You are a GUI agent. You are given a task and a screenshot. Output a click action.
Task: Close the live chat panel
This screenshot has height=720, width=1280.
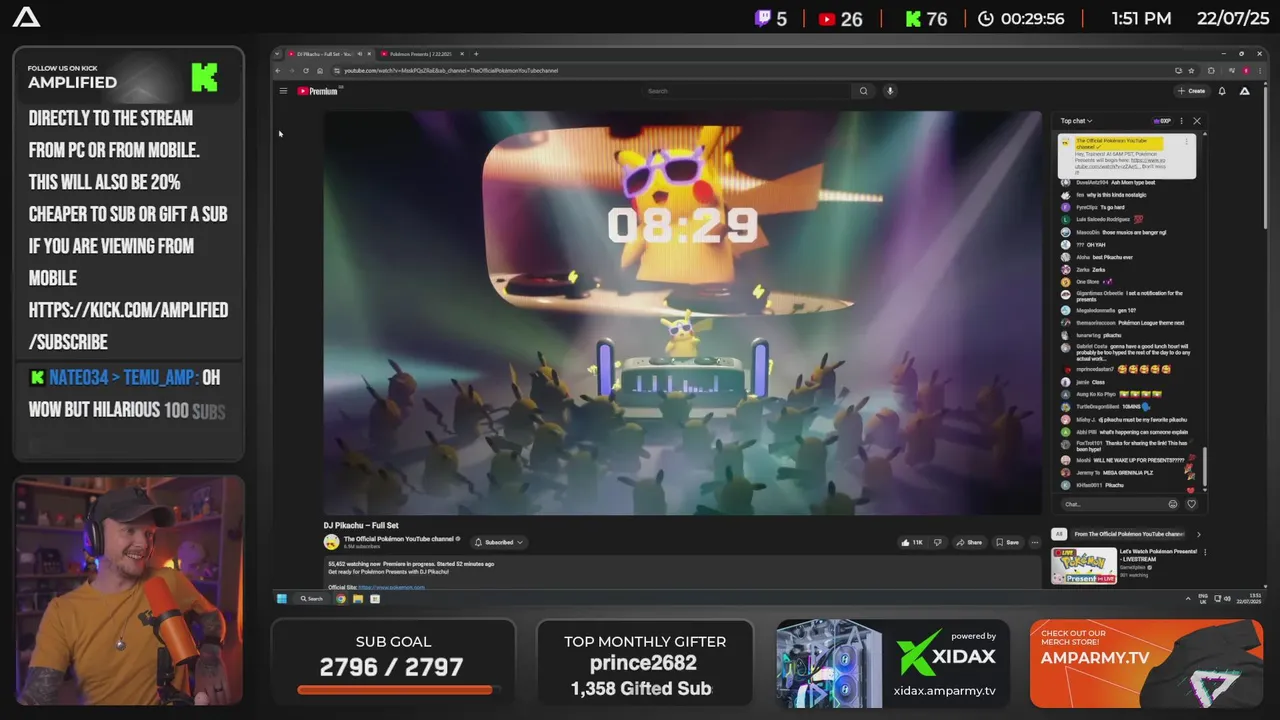1197,121
